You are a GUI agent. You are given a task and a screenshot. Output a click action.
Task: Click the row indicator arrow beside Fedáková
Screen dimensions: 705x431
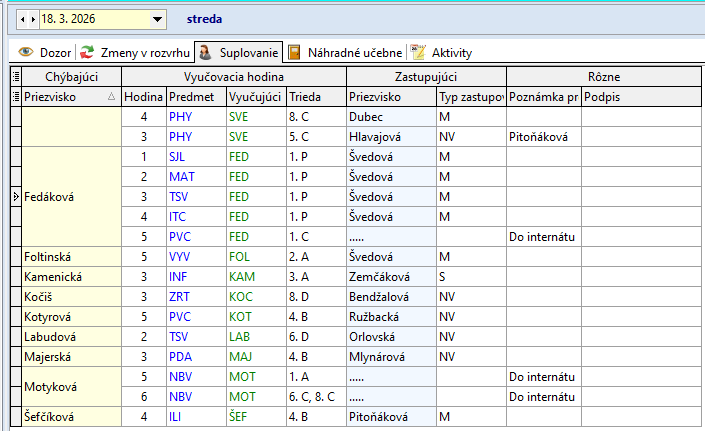(15, 197)
